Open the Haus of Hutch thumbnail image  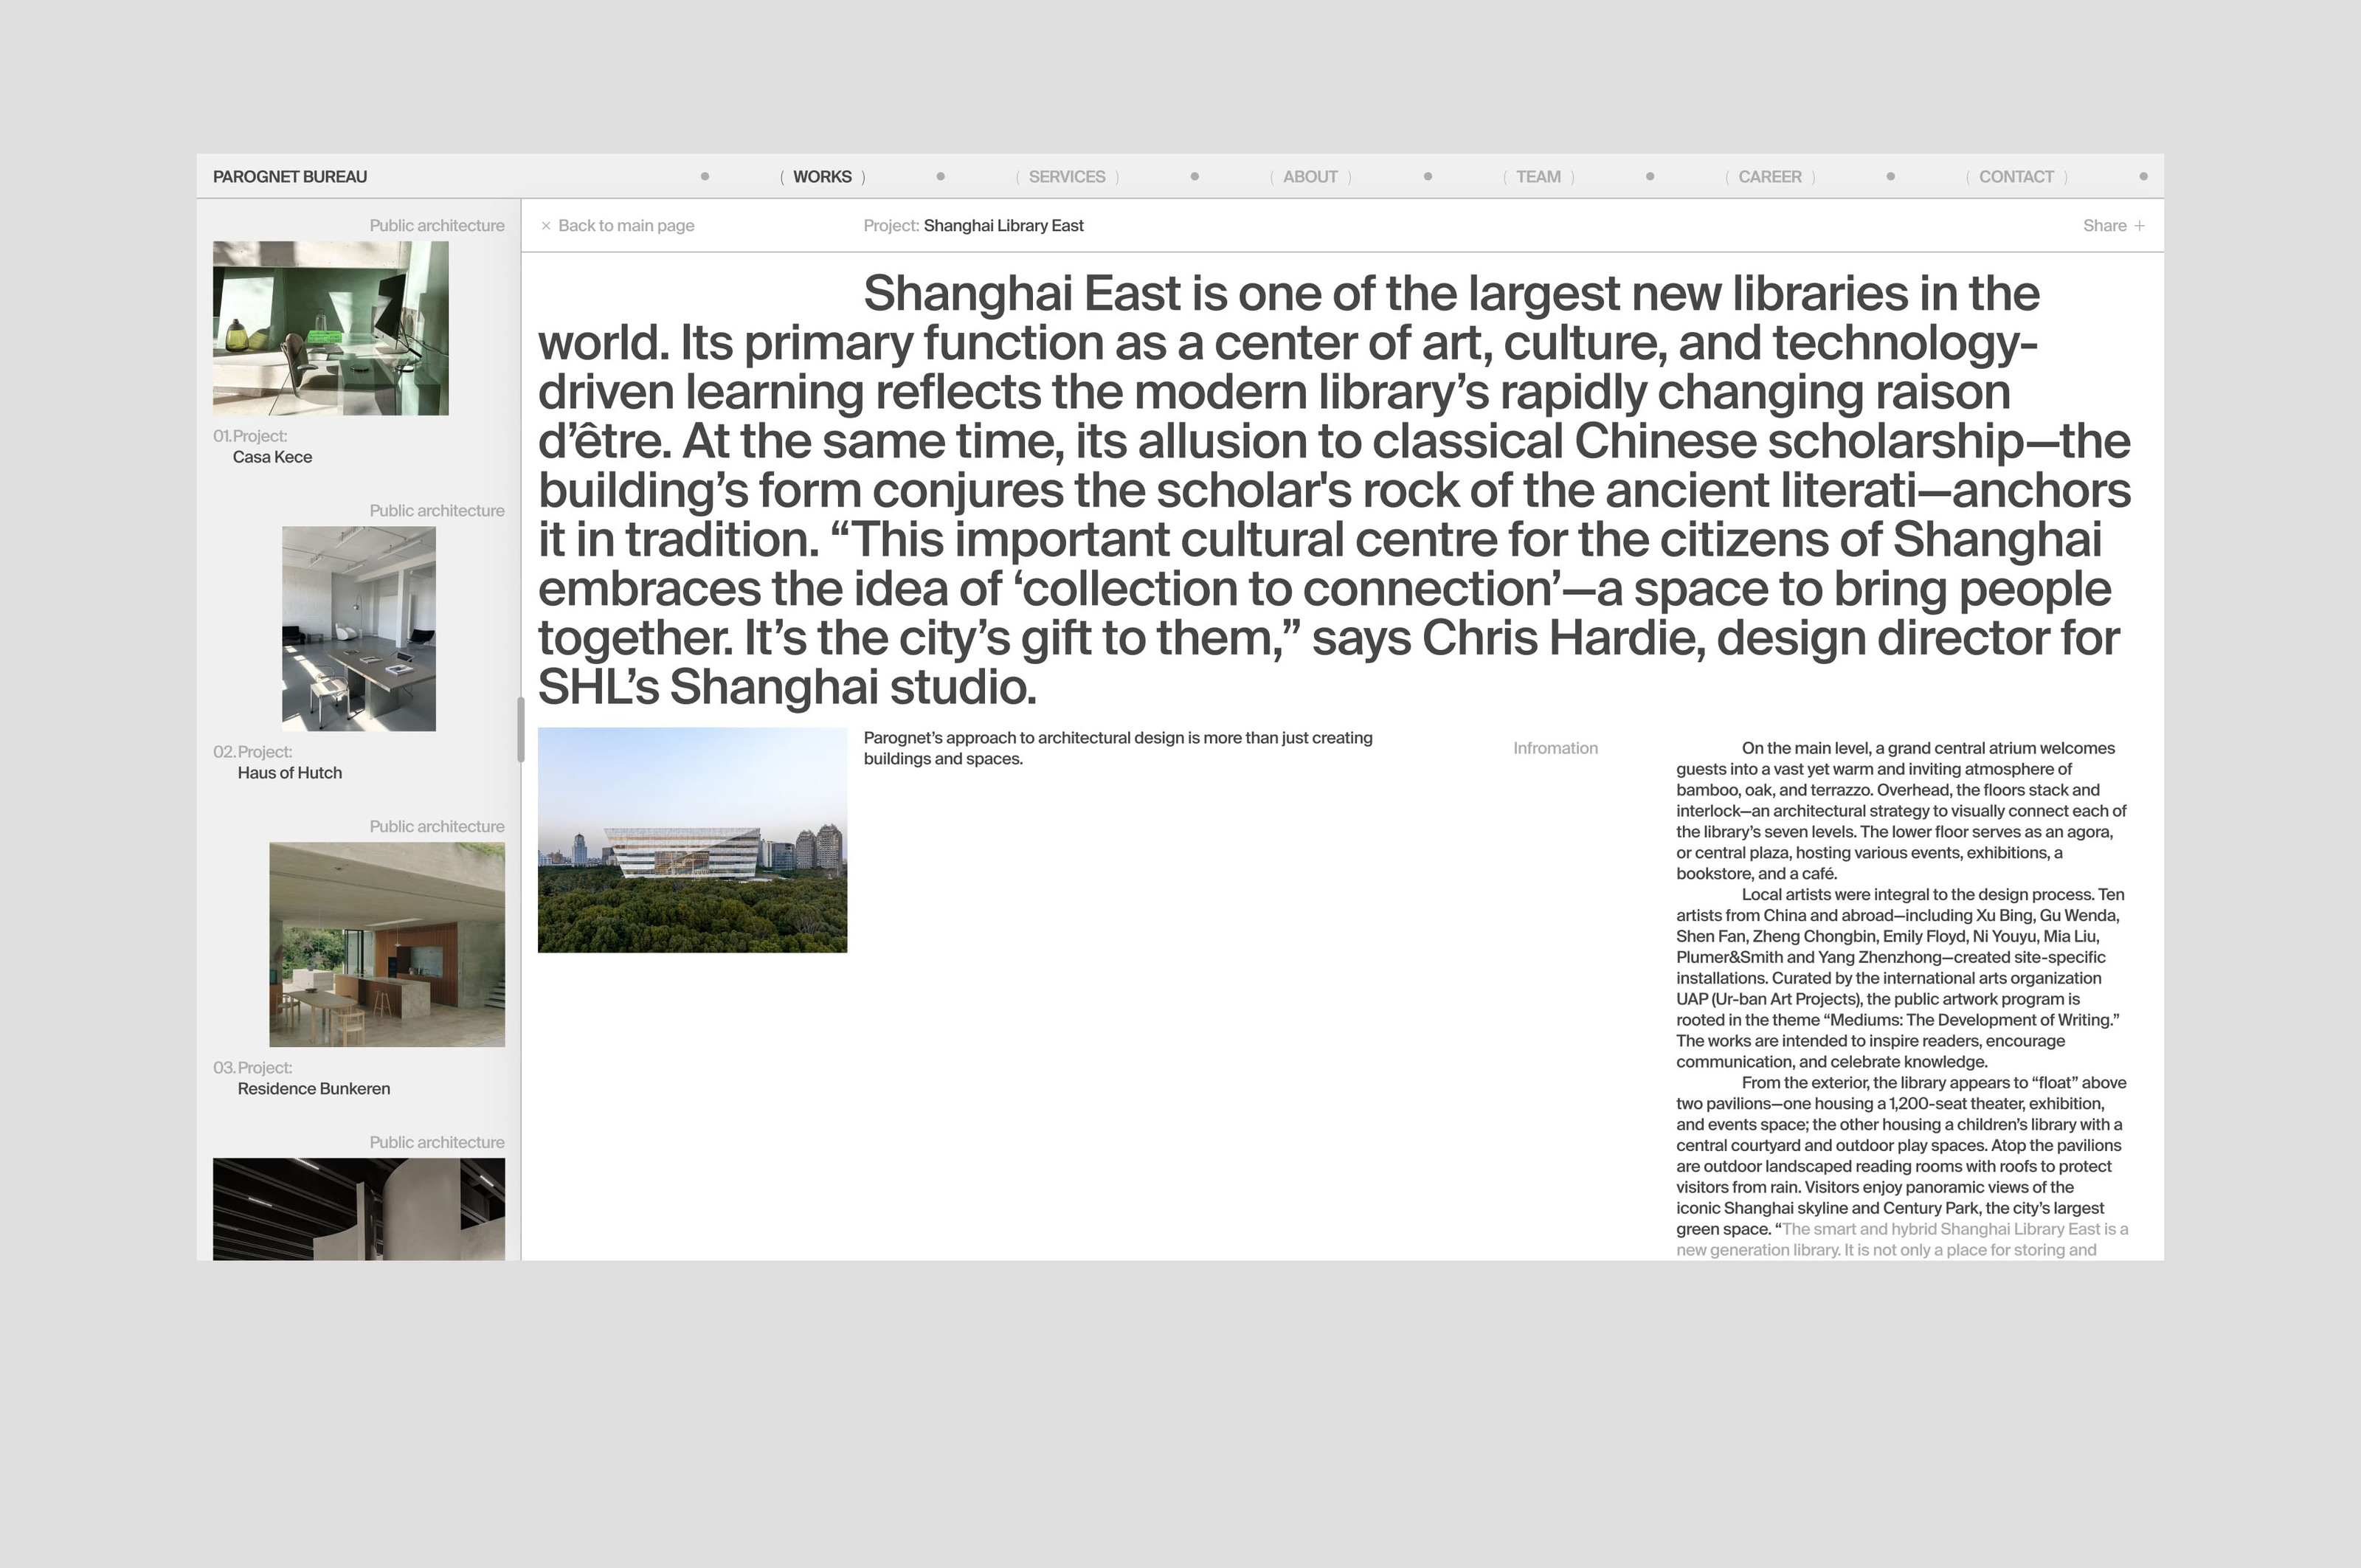(x=358, y=628)
